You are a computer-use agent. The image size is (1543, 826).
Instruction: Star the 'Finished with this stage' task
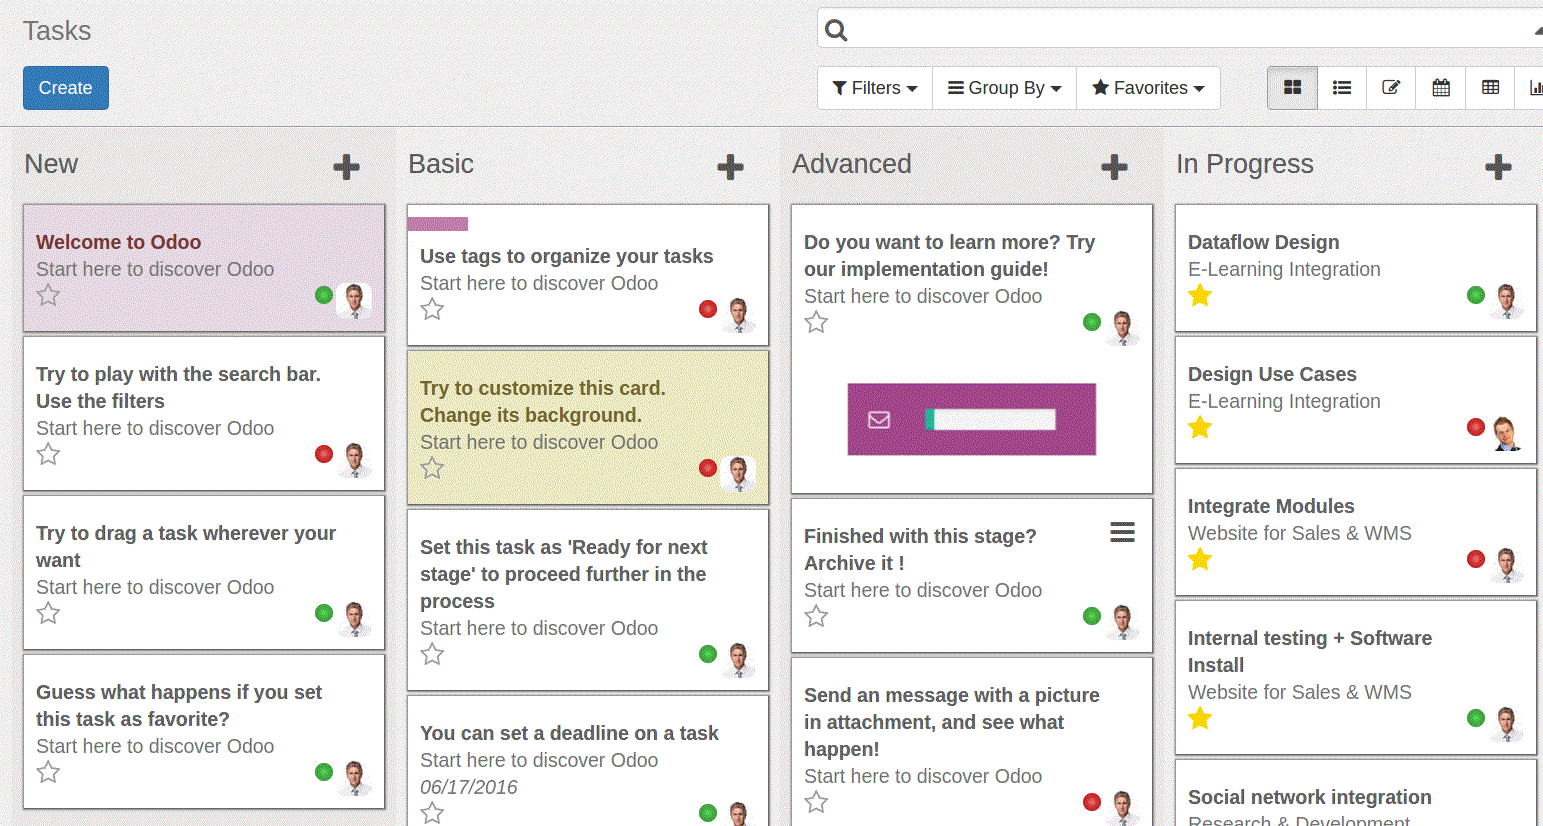point(816,616)
